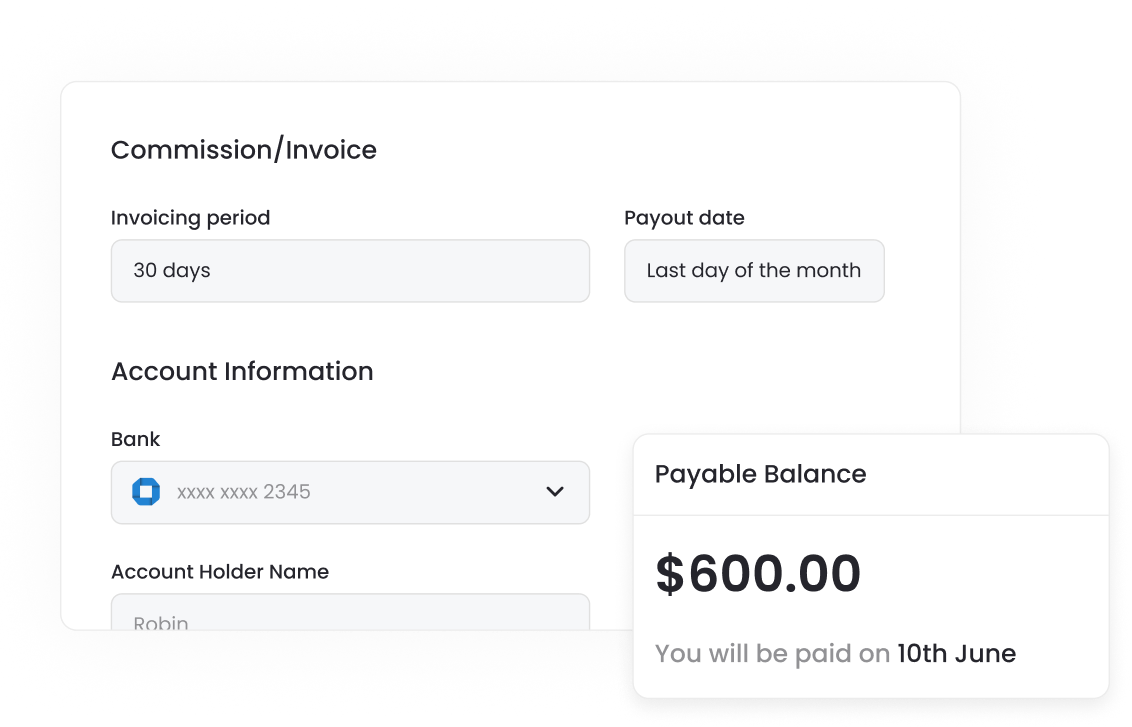Viewport: 1132px width, 727px height.
Task: Open the bank account xxxx 2345 selector
Action: (x=350, y=492)
